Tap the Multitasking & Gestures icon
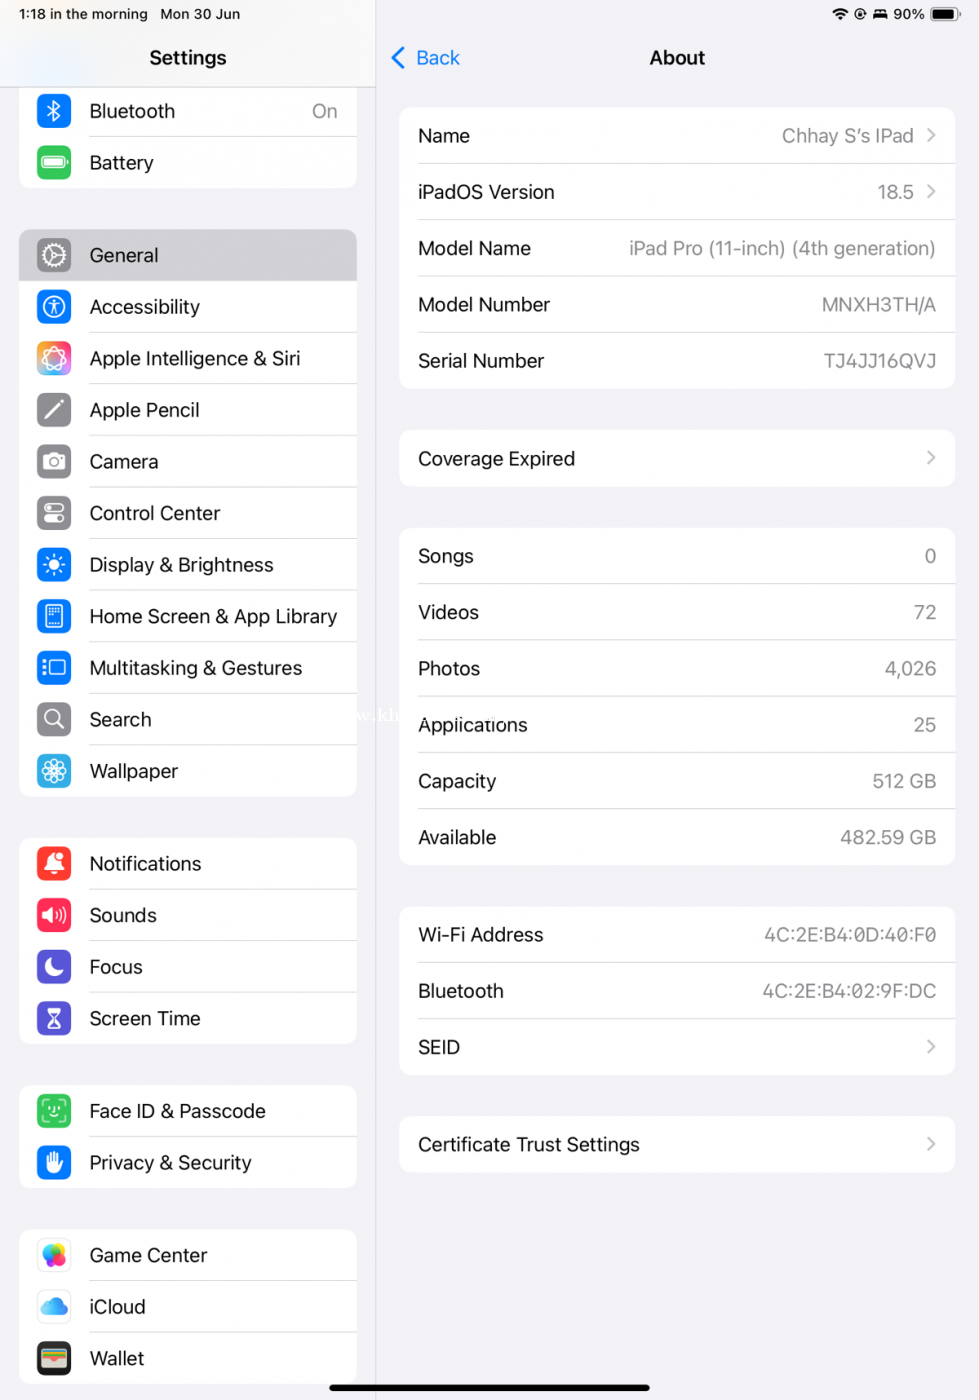Viewport: 979px width, 1400px height. point(54,668)
